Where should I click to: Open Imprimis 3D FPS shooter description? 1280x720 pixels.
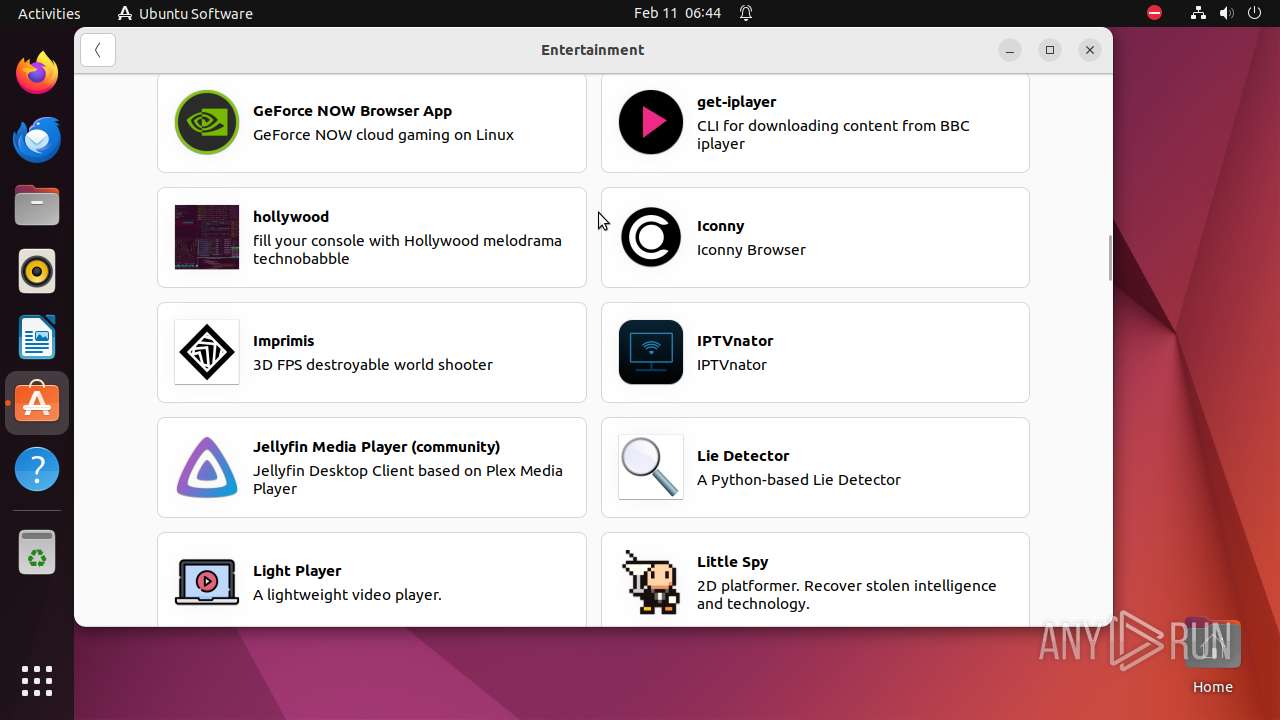pyautogui.click(x=373, y=365)
